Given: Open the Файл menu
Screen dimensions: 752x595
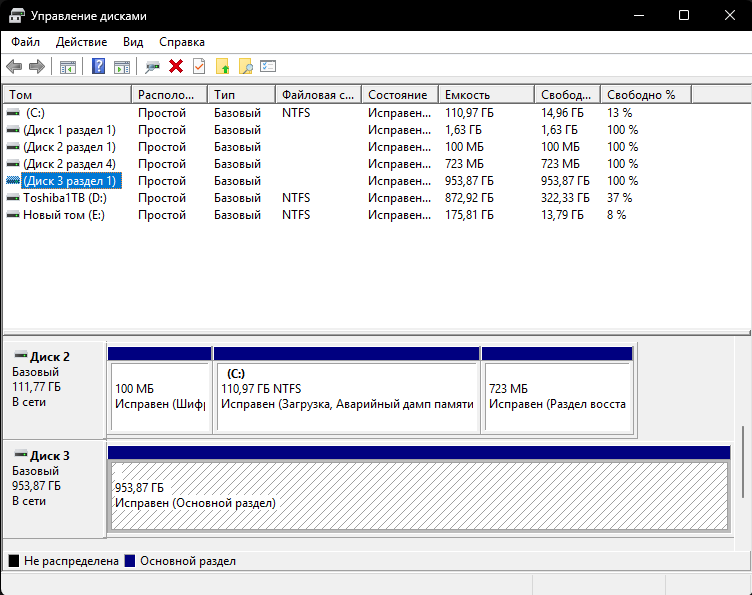Looking at the screenshot, I should (x=26, y=42).
